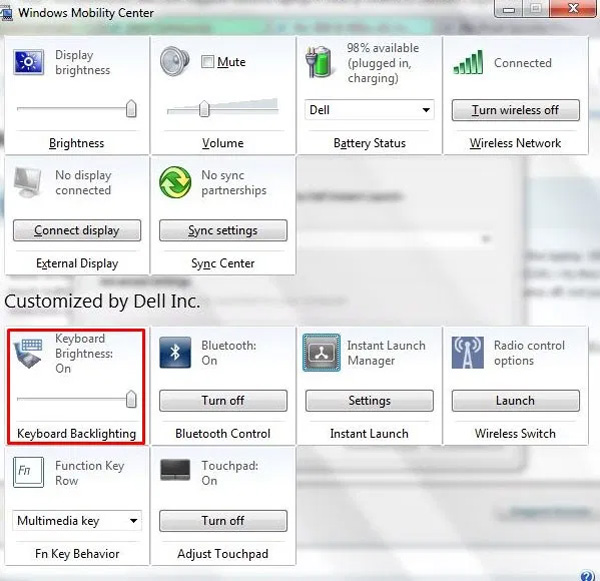Click the Windows Mobility Center title icon
The height and width of the screenshot is (581, 600).
[5, 15]
